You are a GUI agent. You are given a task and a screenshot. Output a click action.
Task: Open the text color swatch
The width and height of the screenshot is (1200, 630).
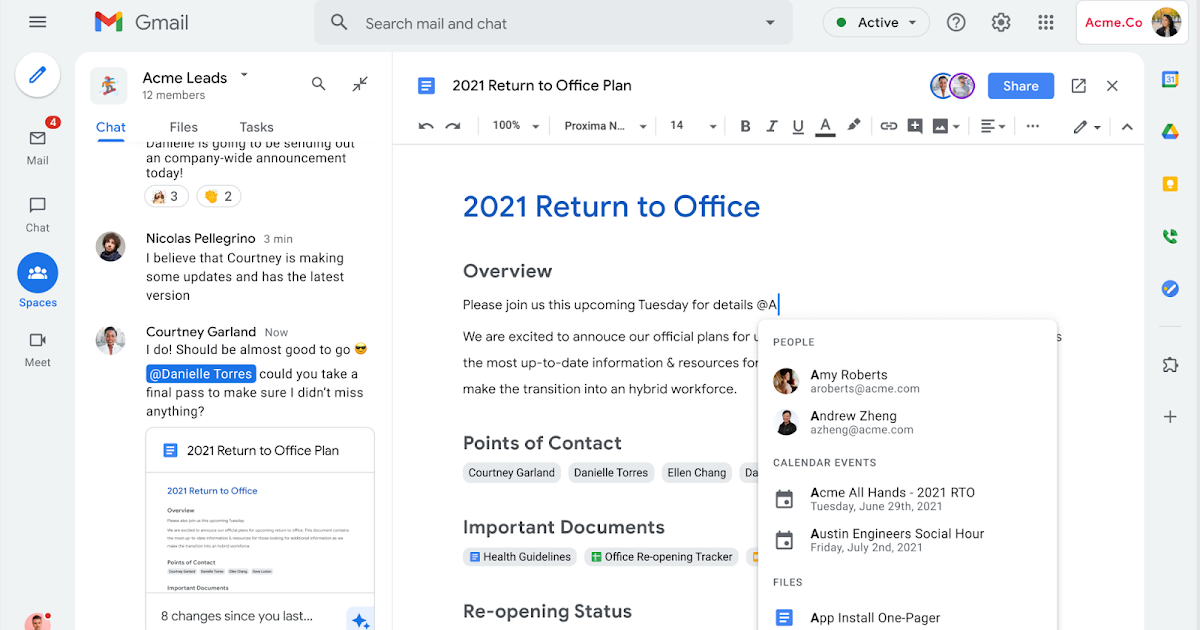pos(824,126)
